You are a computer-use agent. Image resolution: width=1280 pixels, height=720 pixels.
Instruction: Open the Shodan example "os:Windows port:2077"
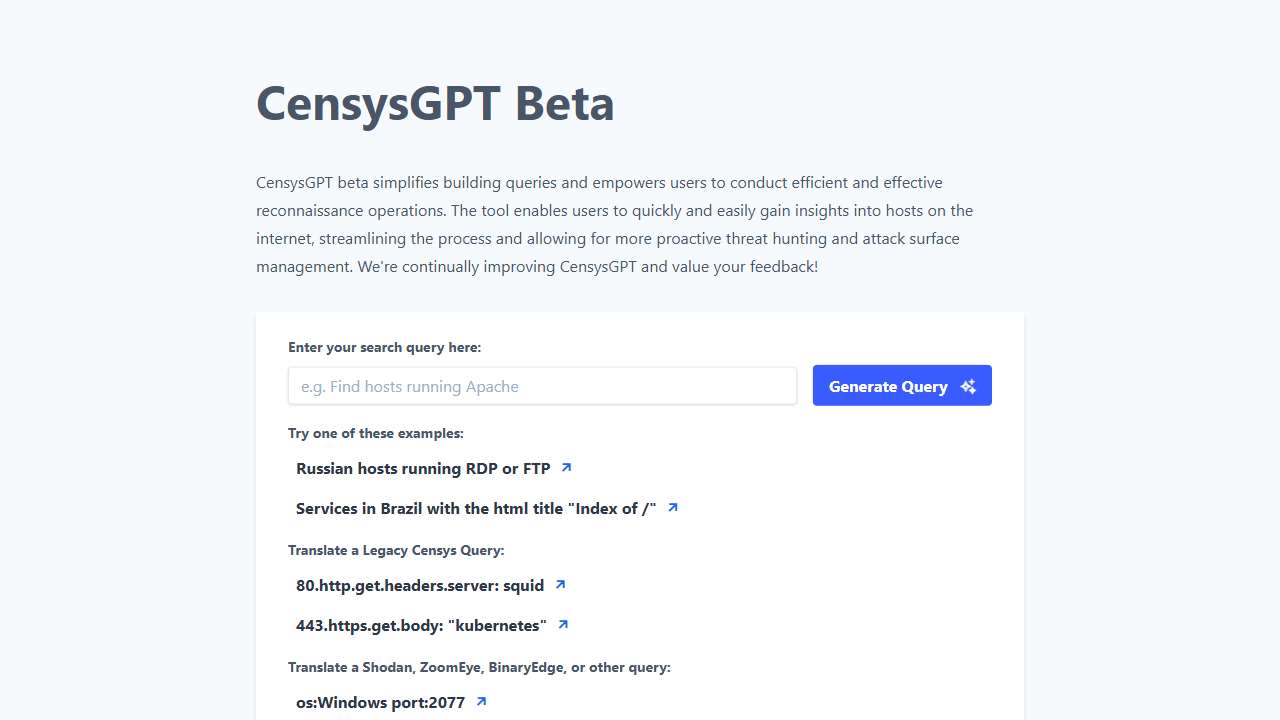[x=379, y=702]
